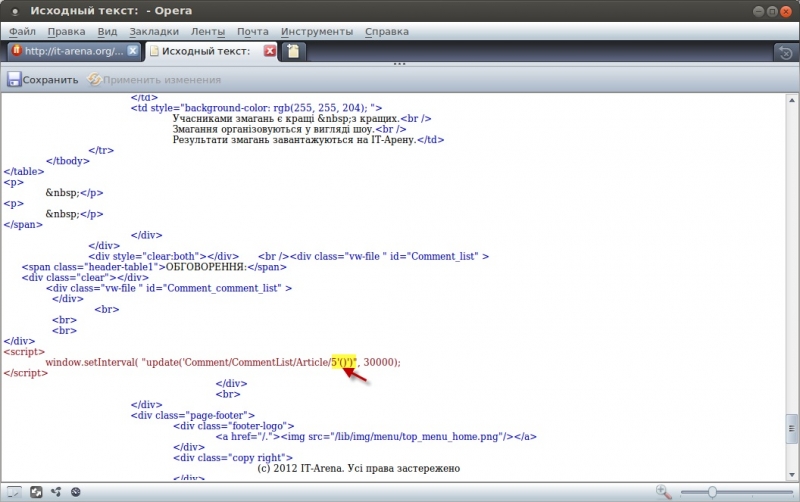800x502 pixels.
Task: Click the 'Учасниками змагань' text line
Action: tap(302, 118)
